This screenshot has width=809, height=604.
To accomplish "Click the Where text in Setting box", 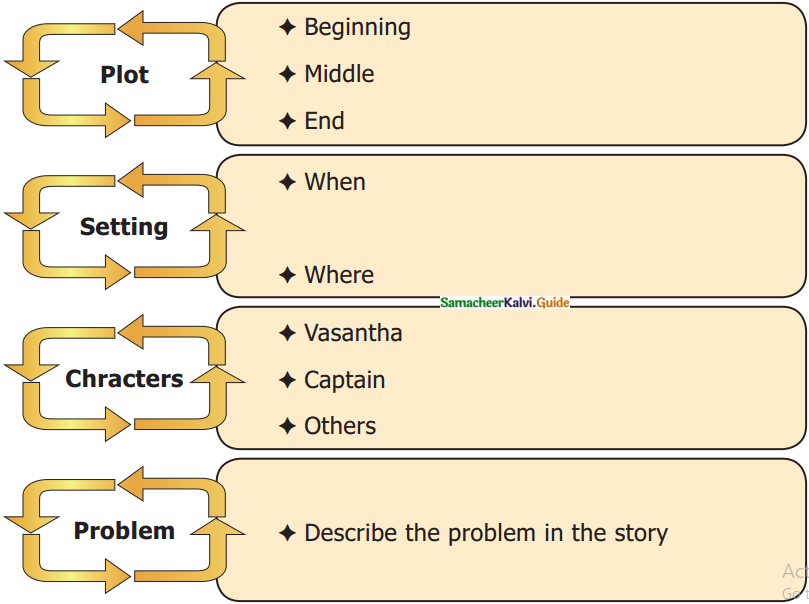I will point(339,275).
